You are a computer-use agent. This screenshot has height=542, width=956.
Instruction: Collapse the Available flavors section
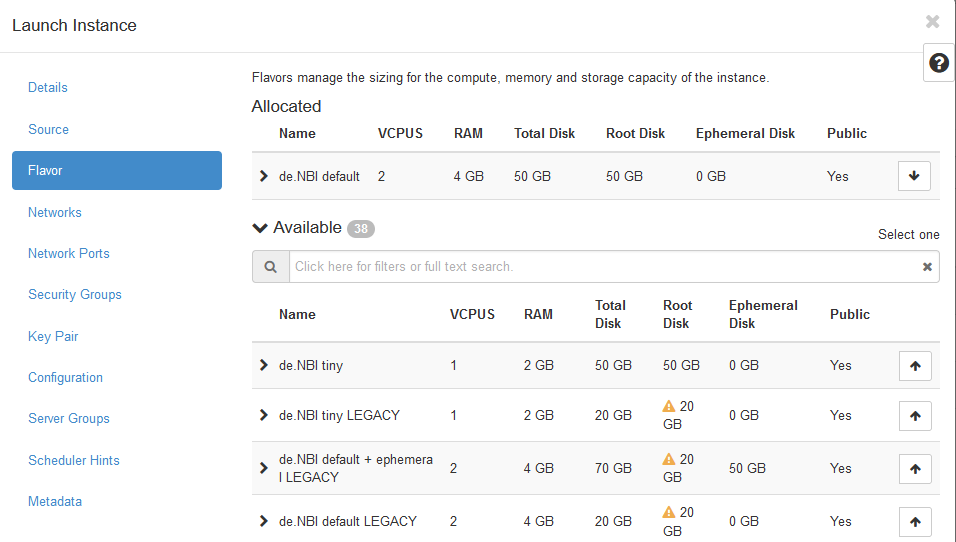tap(261, 228)
